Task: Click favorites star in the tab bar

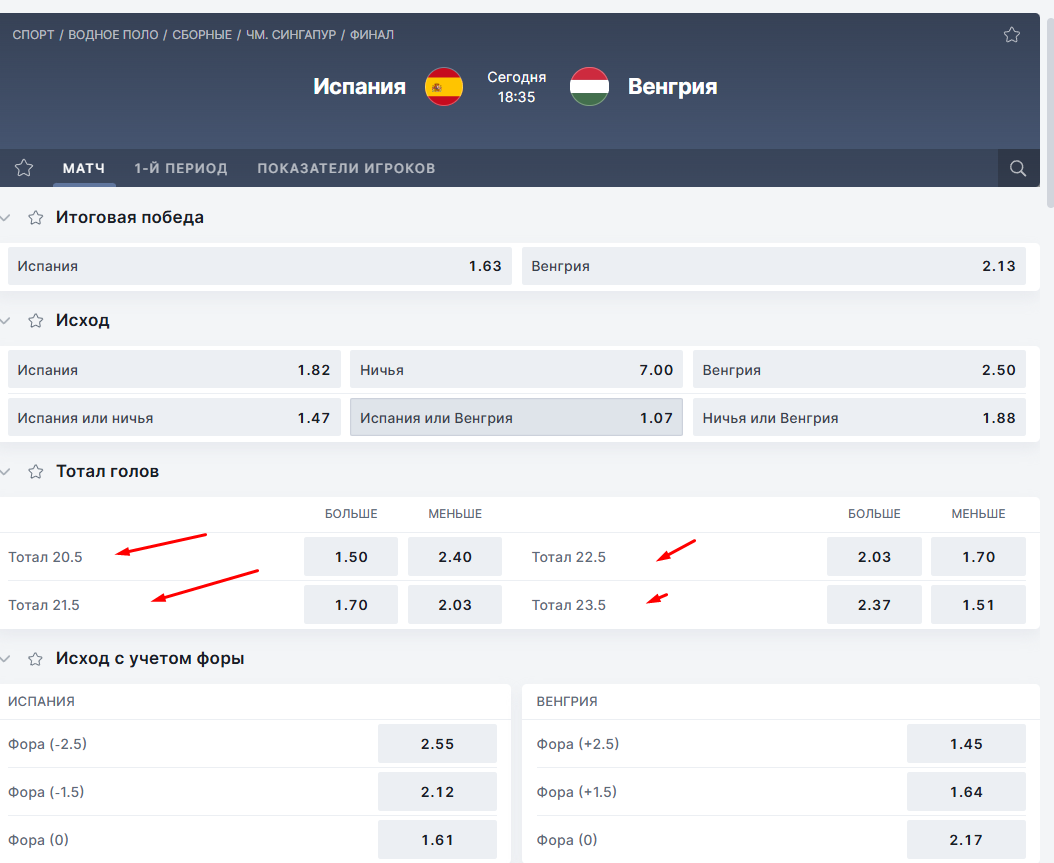Action: coord(24,168)
